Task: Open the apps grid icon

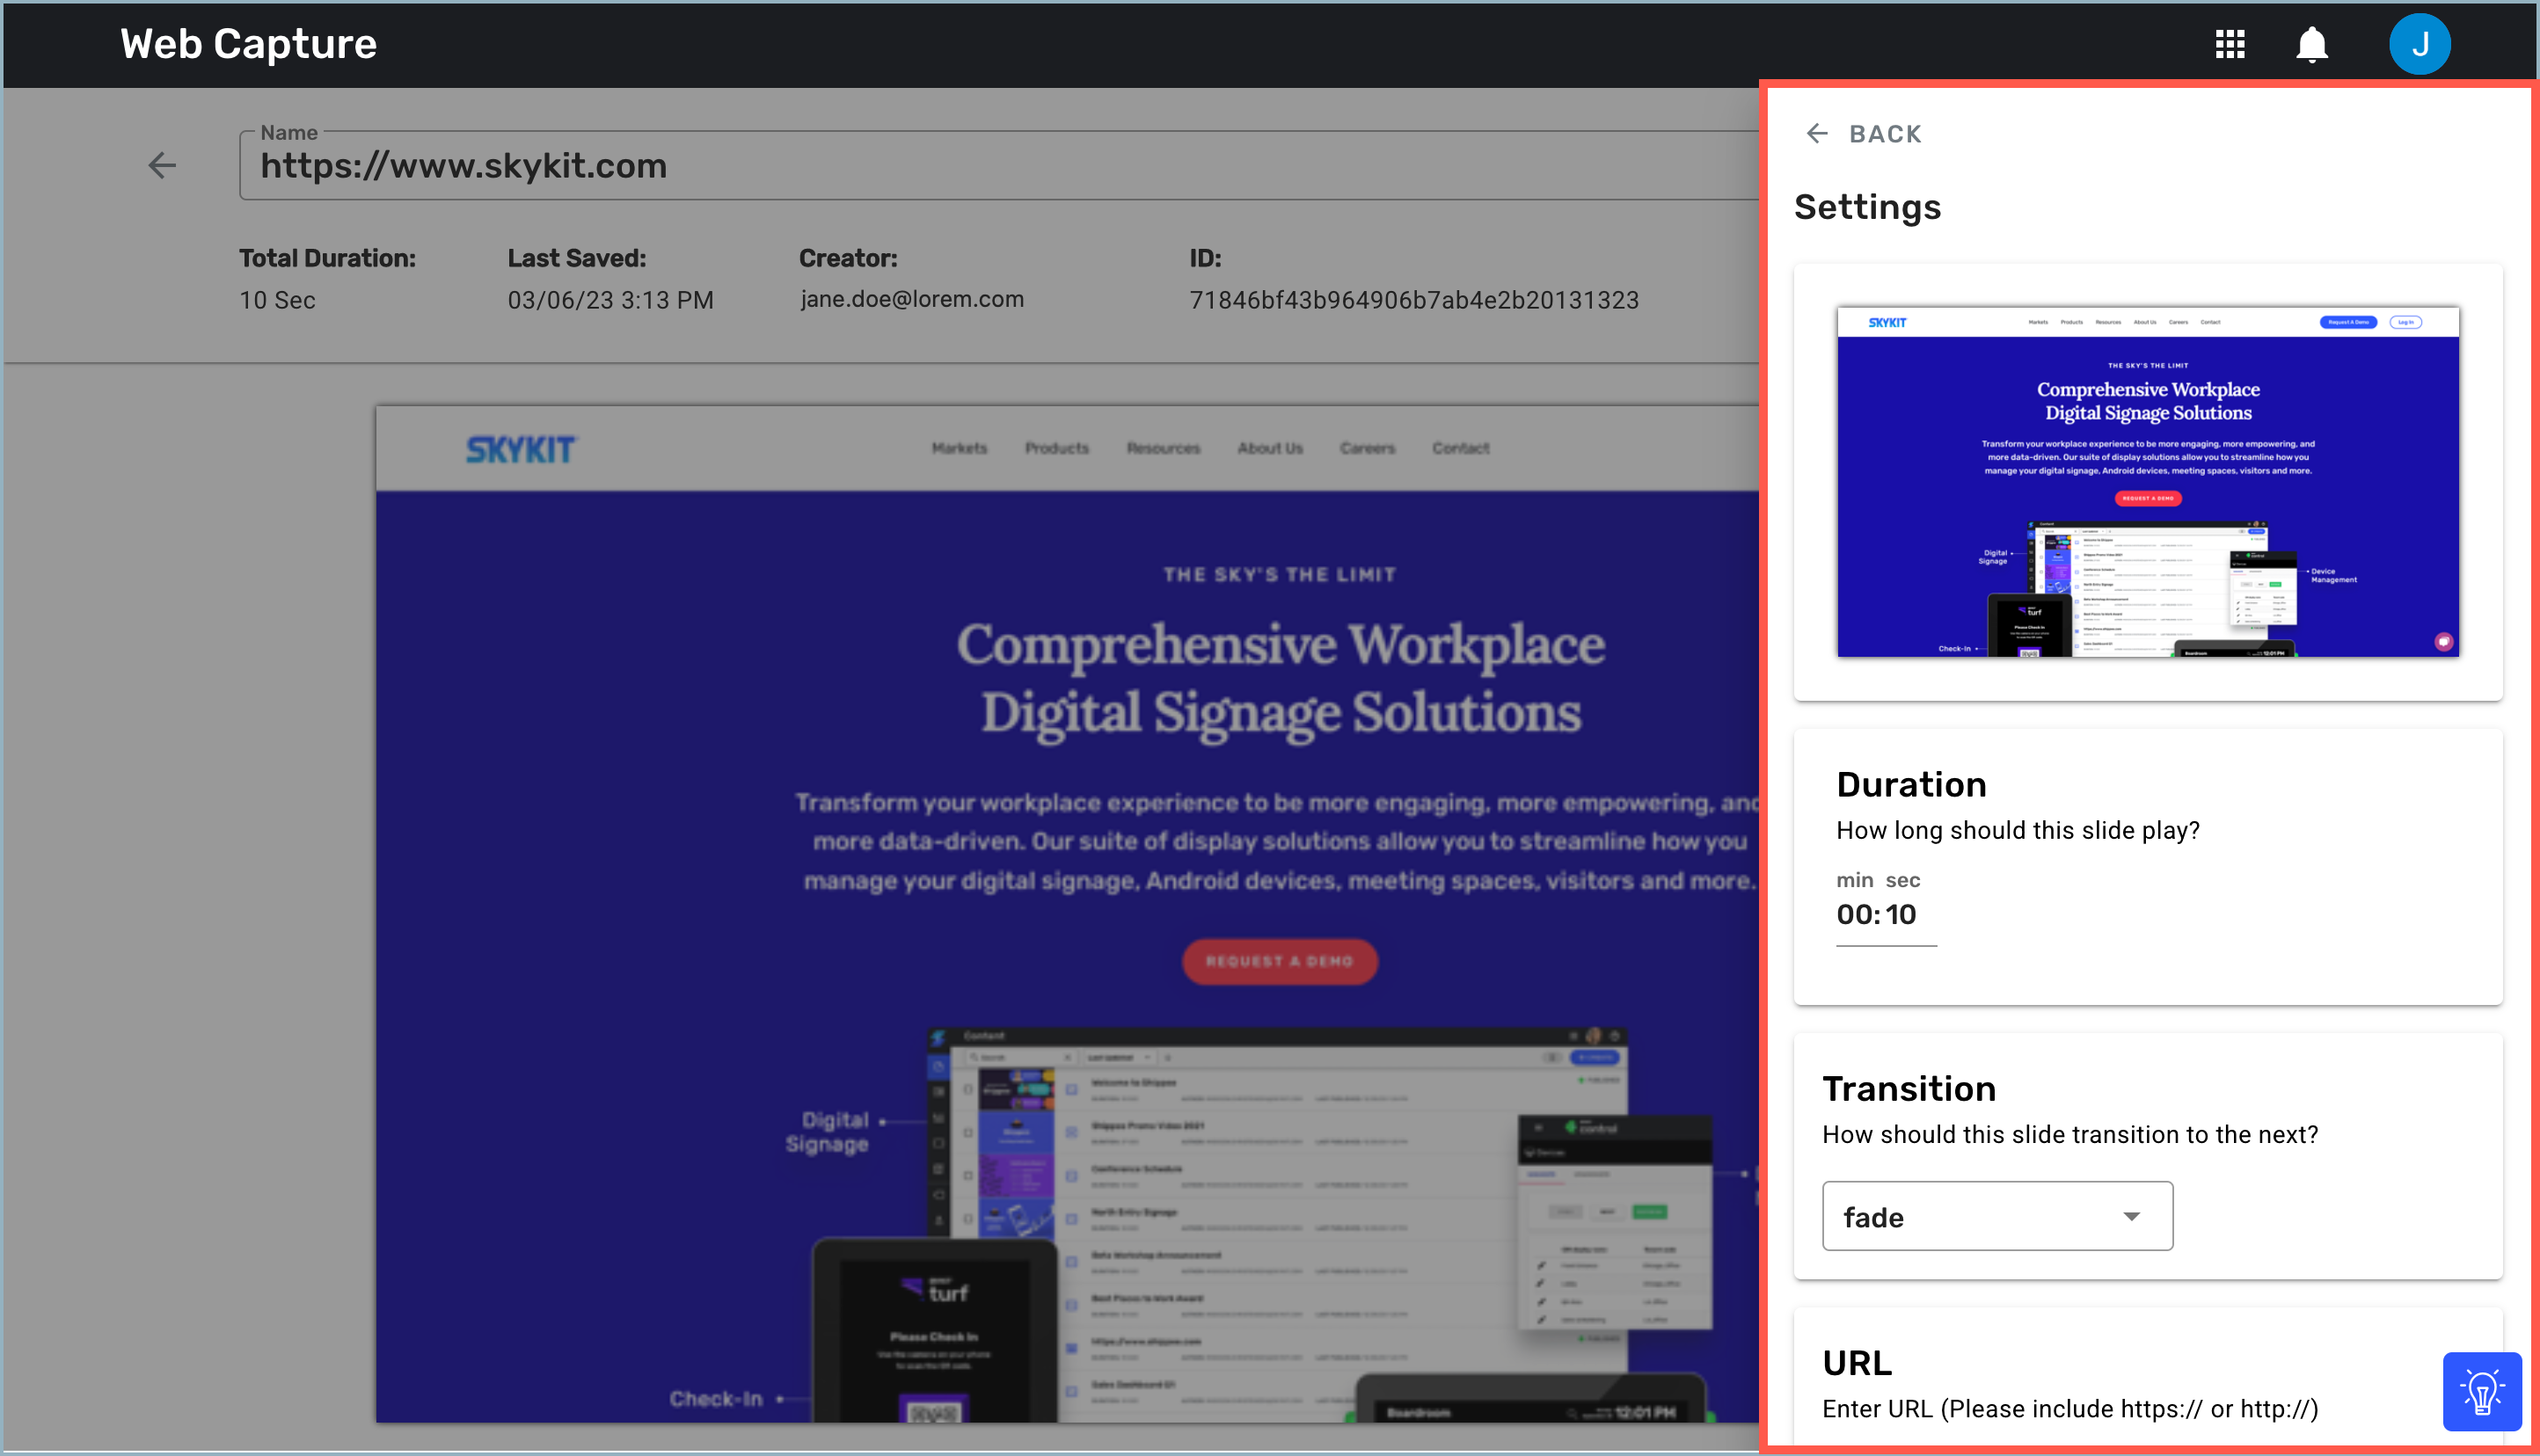Action: 2229,44
